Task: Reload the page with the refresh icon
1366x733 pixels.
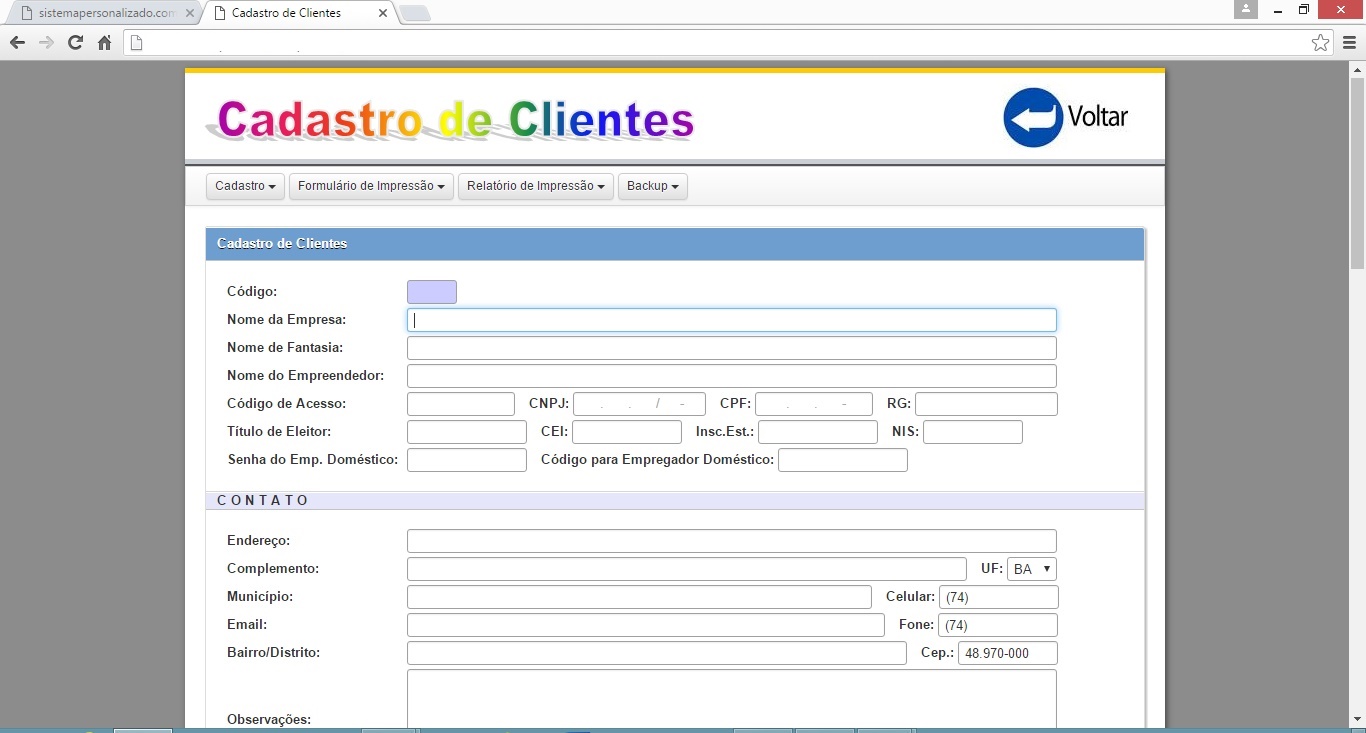Action: pos(75,43)
